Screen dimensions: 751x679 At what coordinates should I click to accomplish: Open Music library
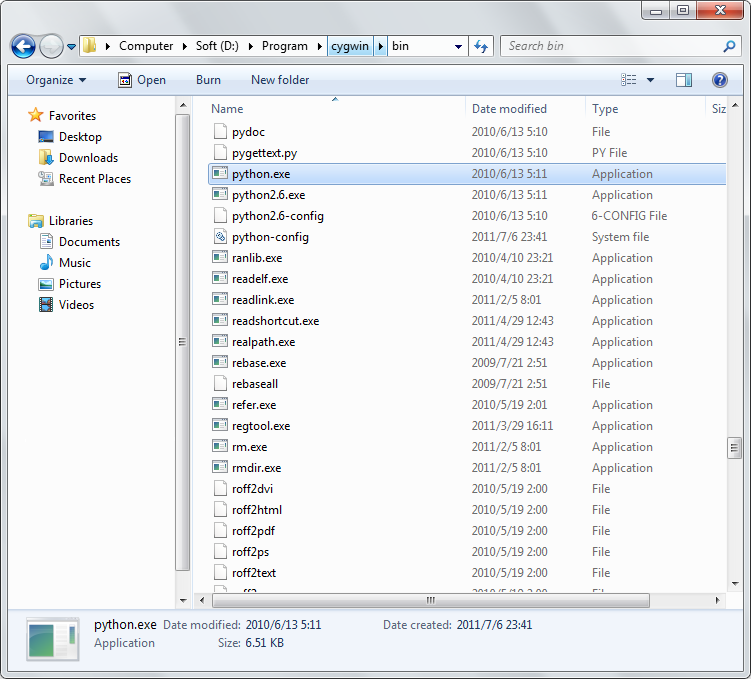75,263
